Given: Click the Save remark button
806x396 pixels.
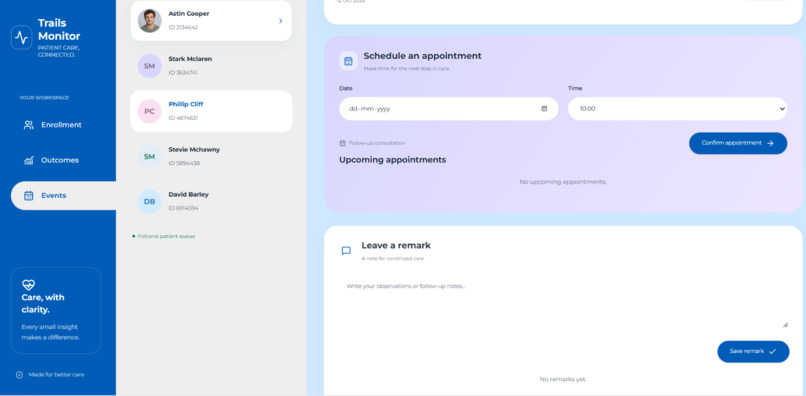Looking at the screenshot, I should coord(753,352).
